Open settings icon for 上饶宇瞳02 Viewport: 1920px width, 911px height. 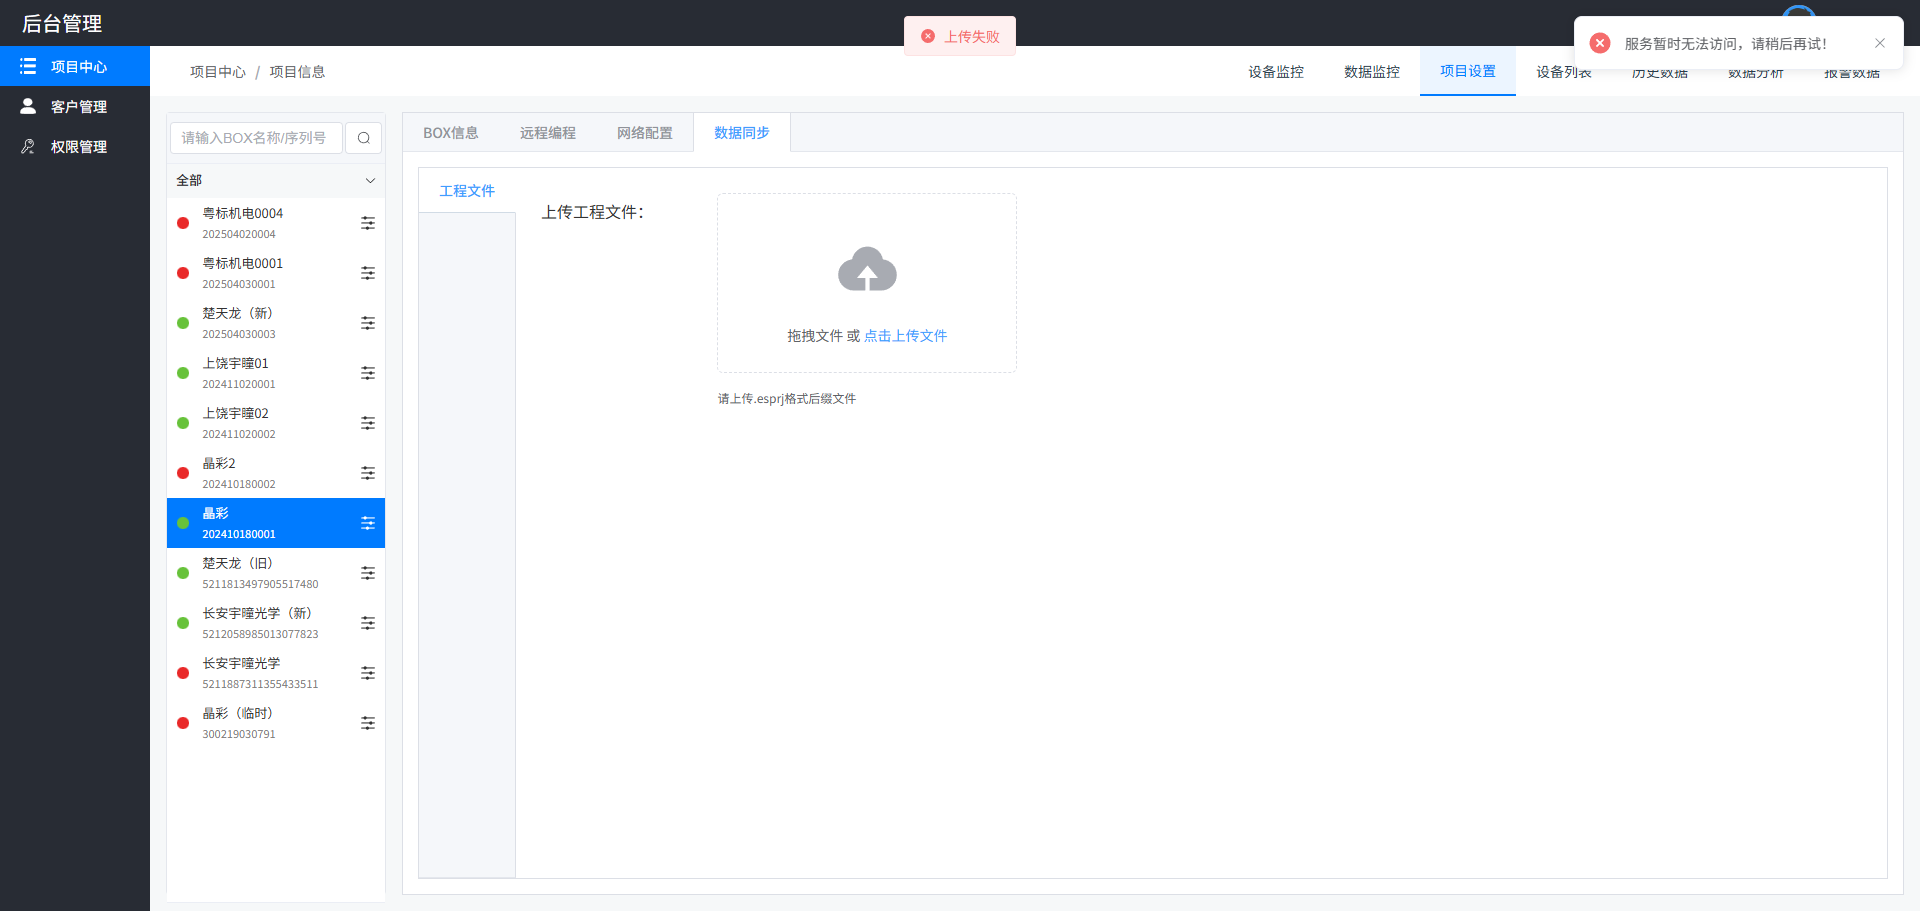(x=368, y=423)
